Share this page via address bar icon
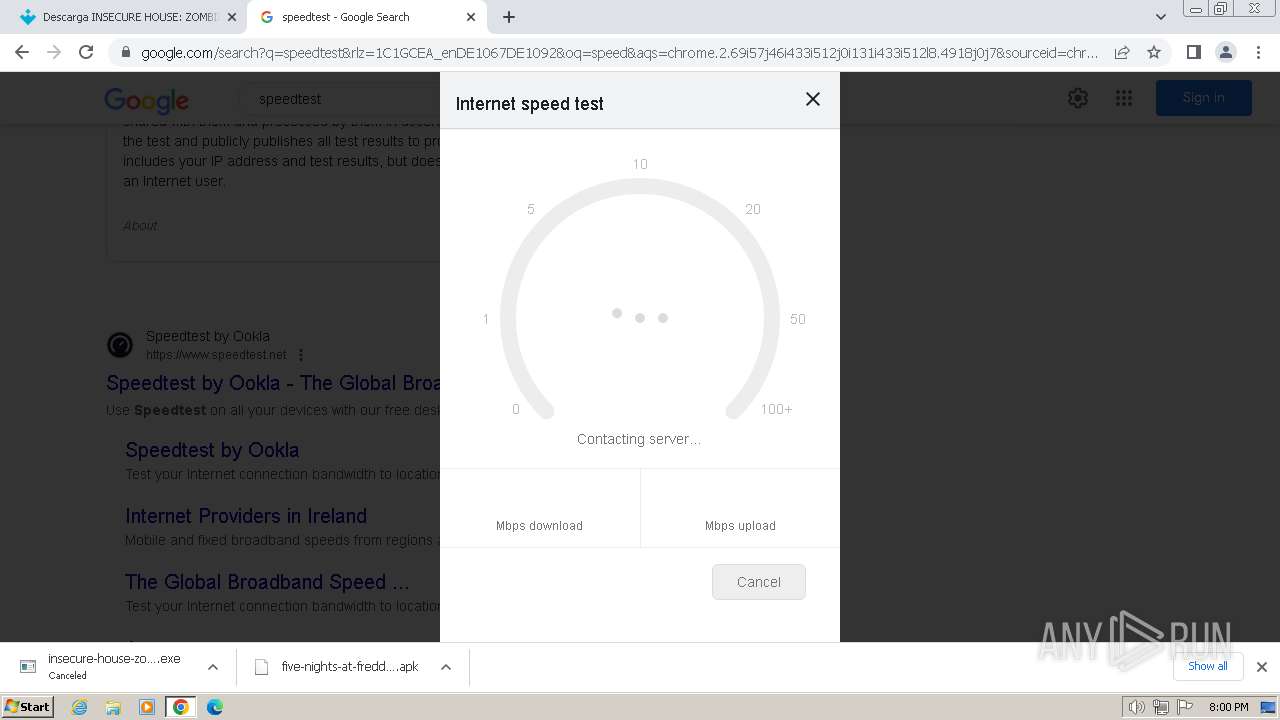 [1122, 52]
